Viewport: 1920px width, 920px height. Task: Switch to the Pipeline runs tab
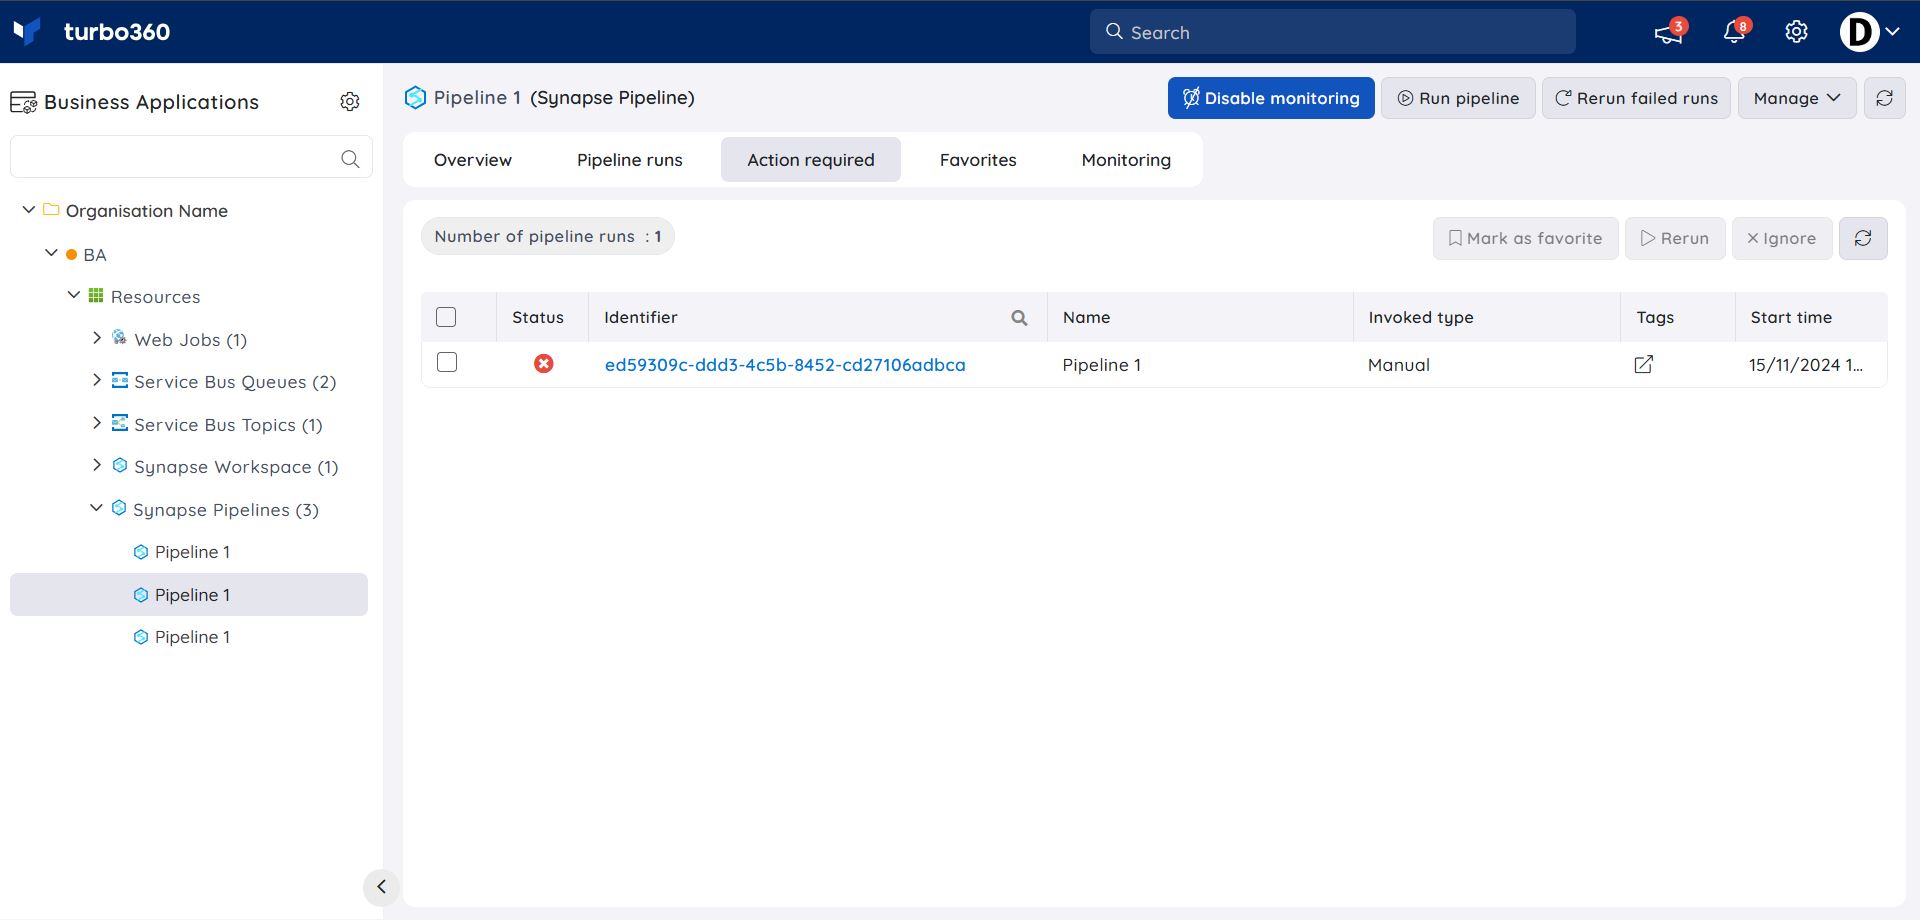coord(629,160)
